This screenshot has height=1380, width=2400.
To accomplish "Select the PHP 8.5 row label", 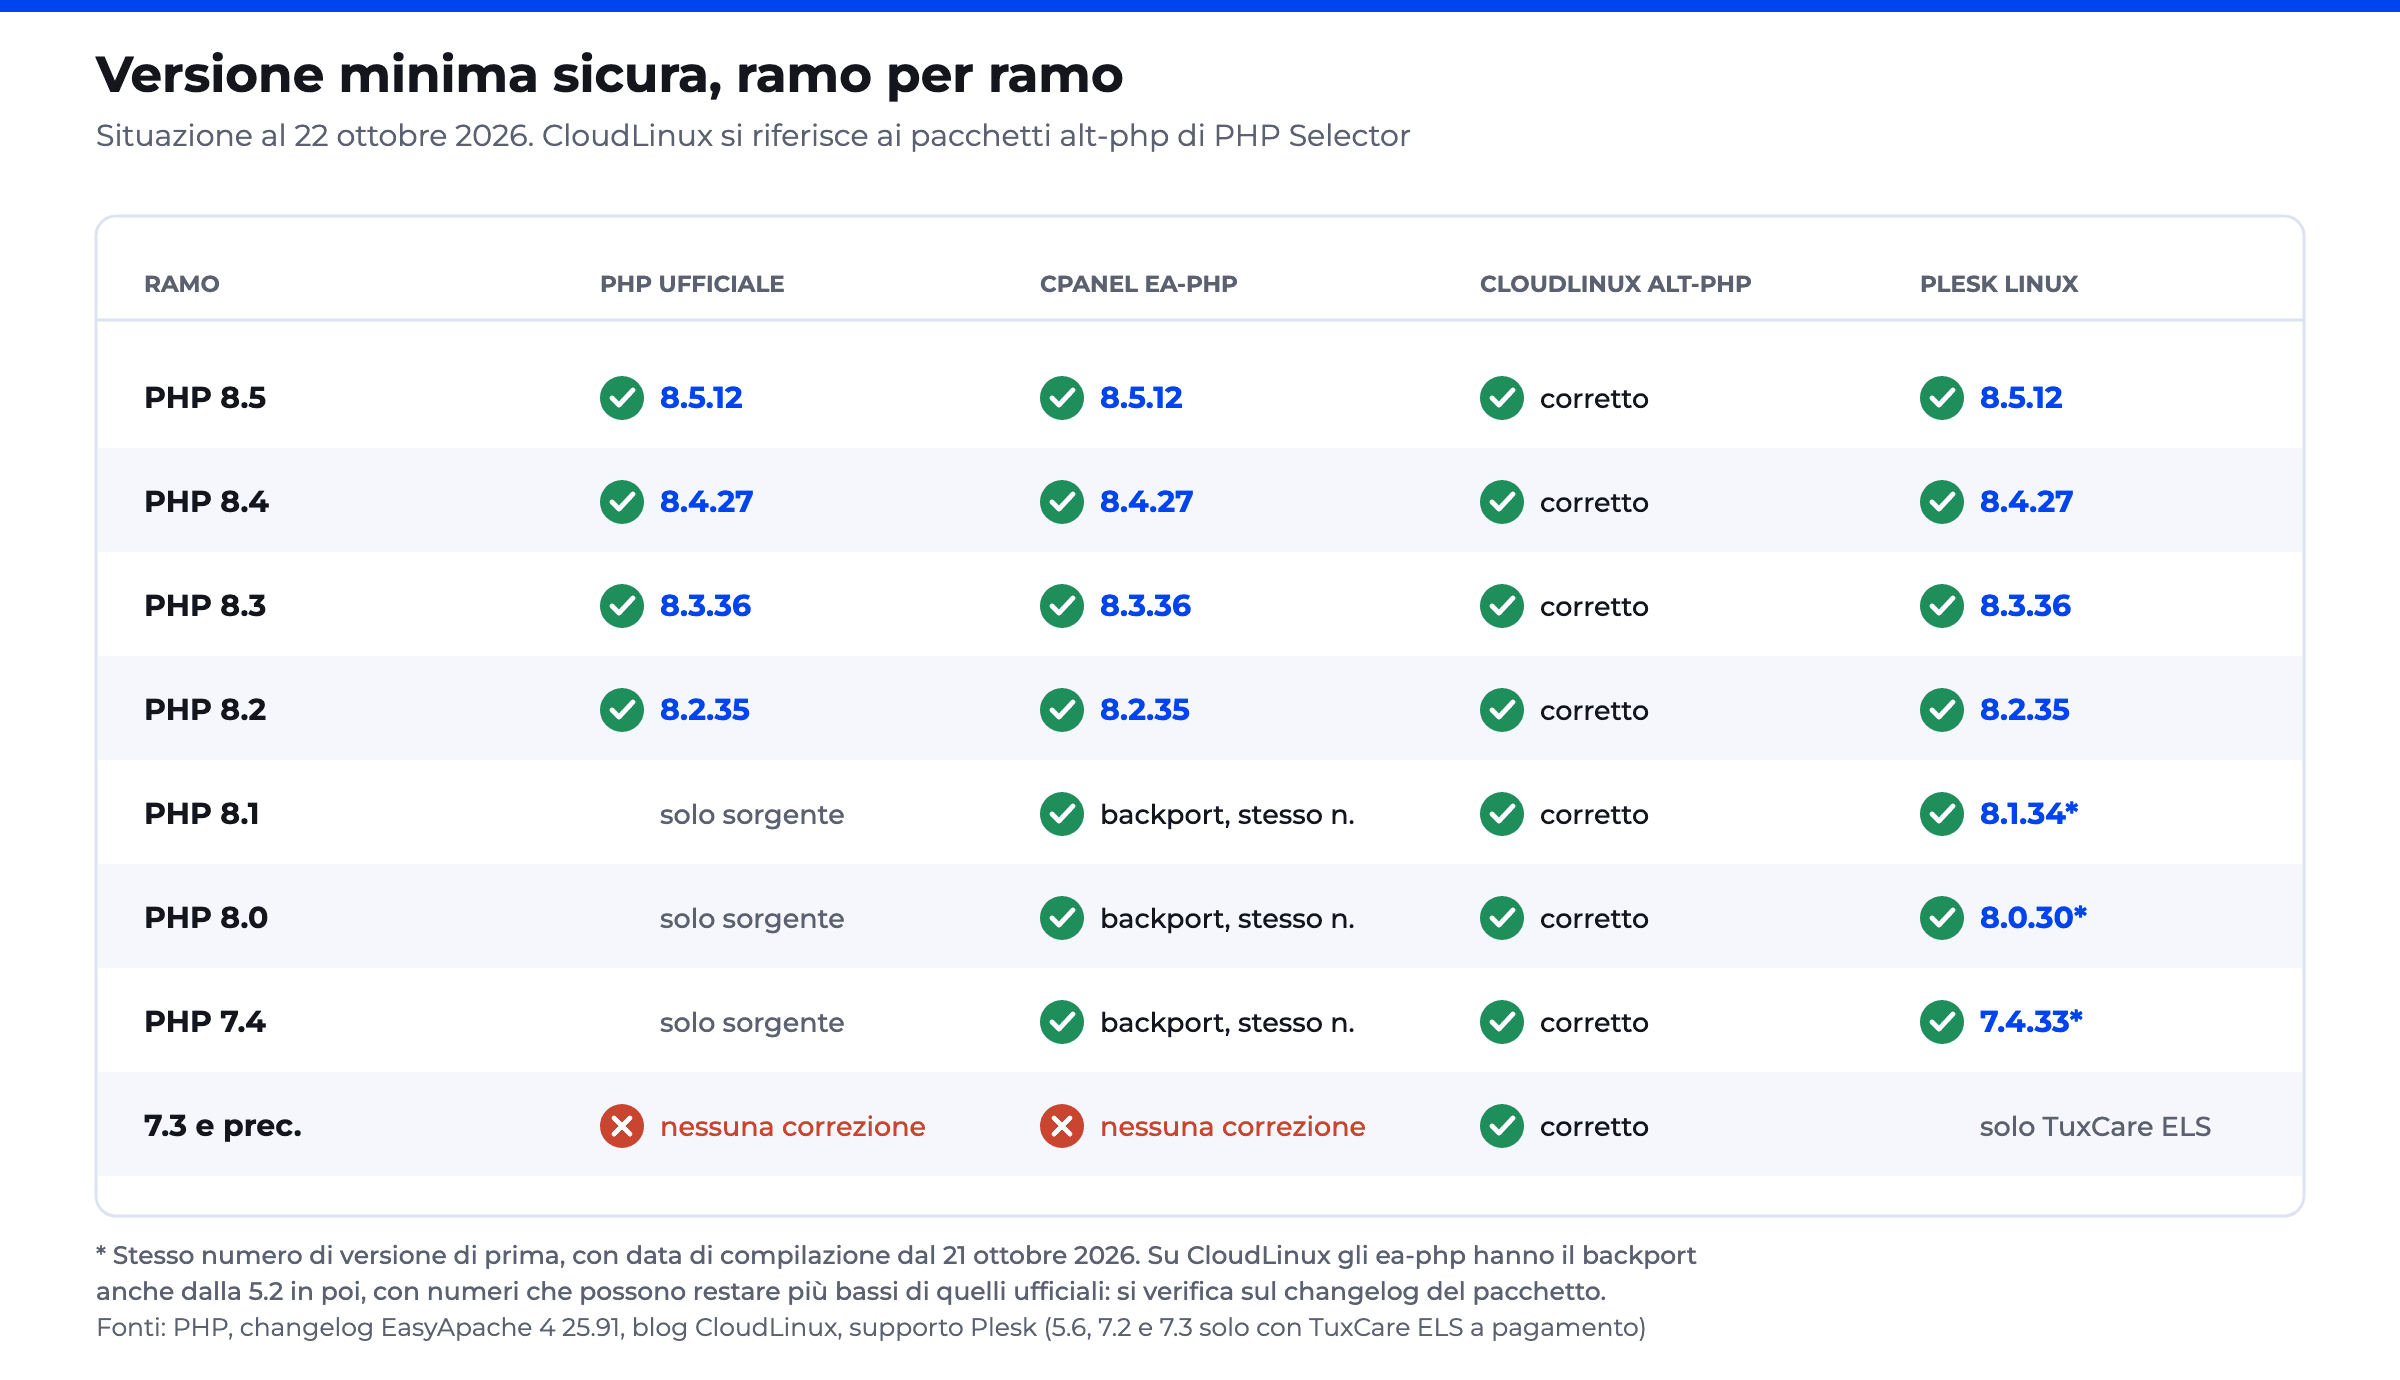I will pyautogui.click(x=205, y=398).
